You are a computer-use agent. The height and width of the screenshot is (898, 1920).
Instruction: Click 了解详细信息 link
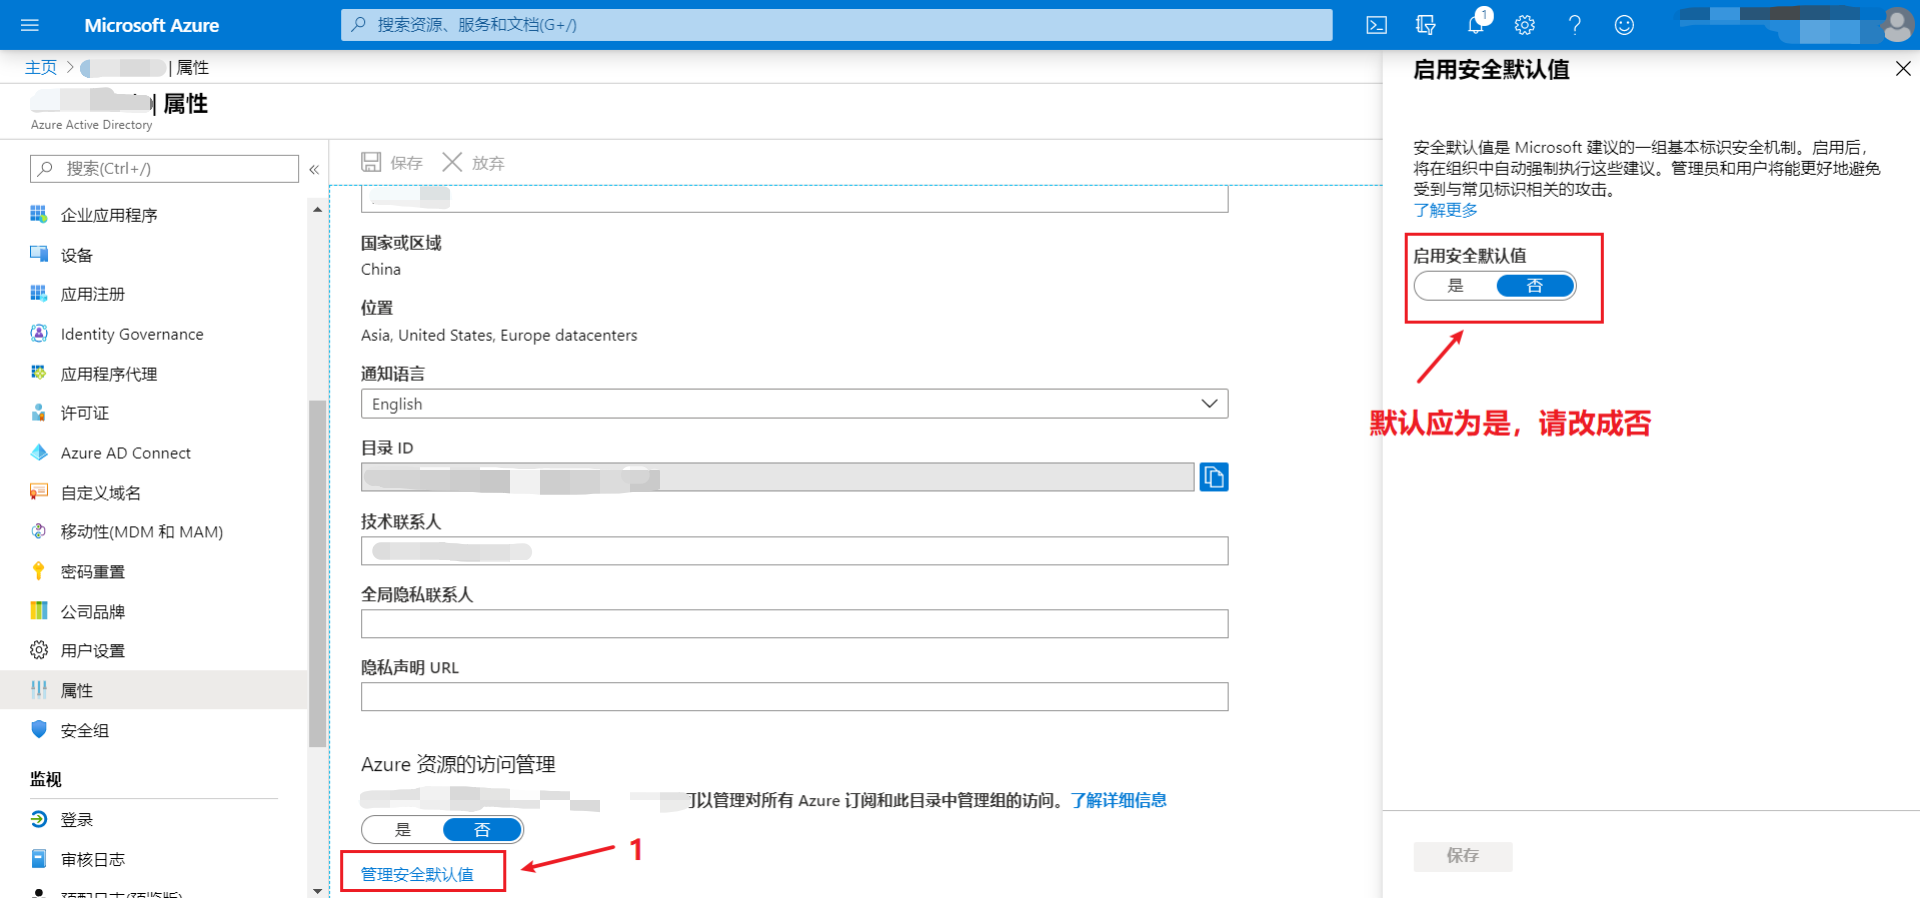click(1118, 800)
